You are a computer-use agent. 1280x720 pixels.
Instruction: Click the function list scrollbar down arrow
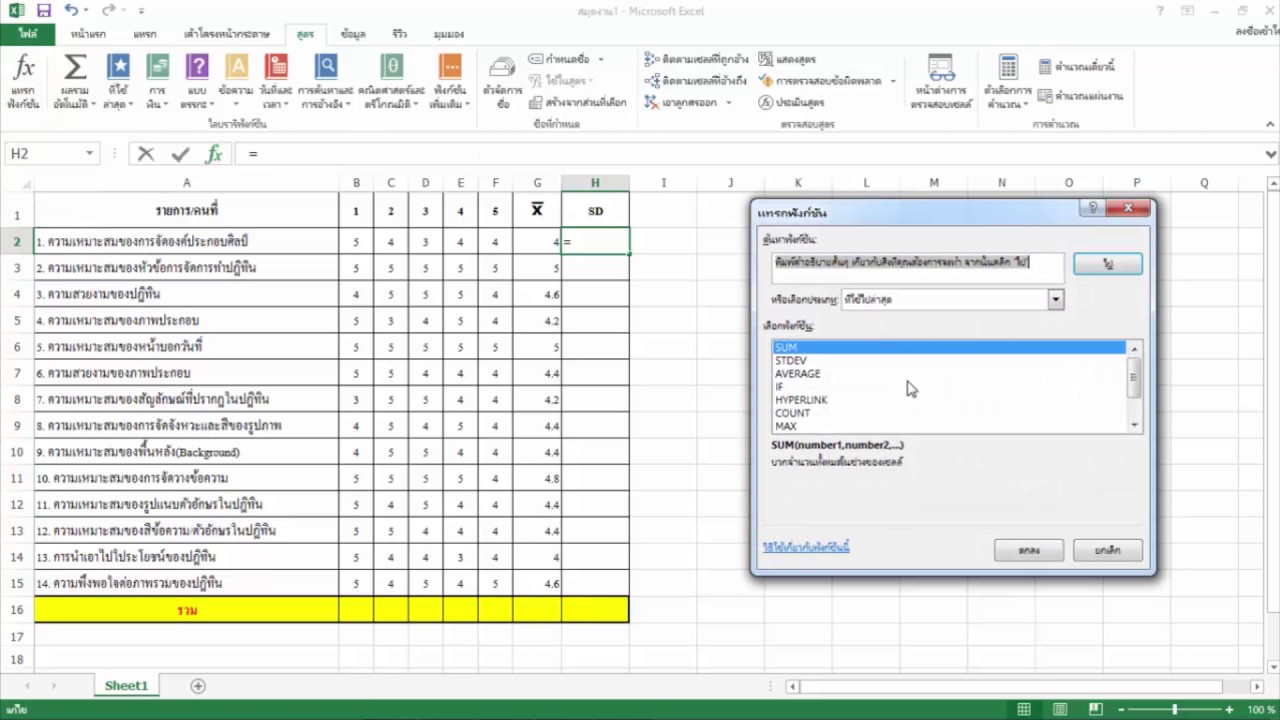coord(1134,425)
